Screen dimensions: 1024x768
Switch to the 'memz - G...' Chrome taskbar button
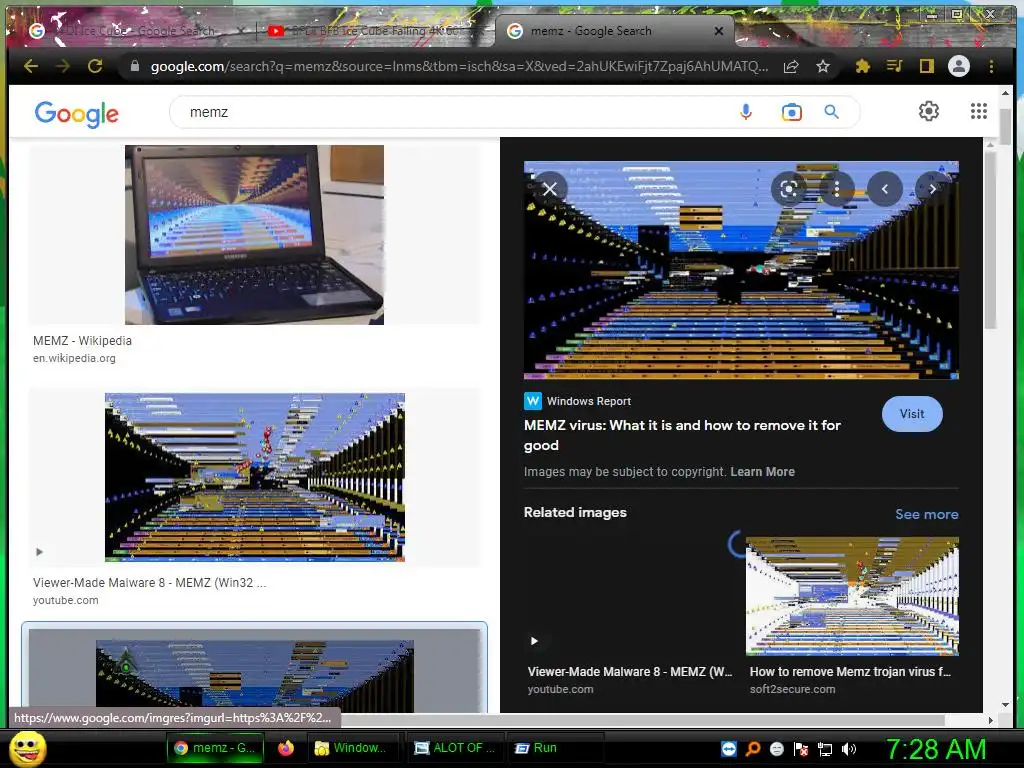pos(215,748)
